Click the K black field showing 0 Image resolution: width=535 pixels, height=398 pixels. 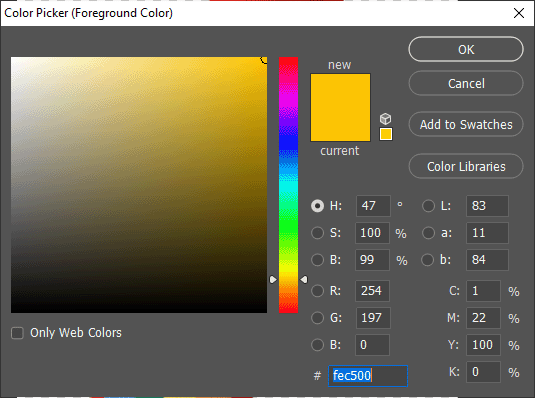(x=483, y=372)
